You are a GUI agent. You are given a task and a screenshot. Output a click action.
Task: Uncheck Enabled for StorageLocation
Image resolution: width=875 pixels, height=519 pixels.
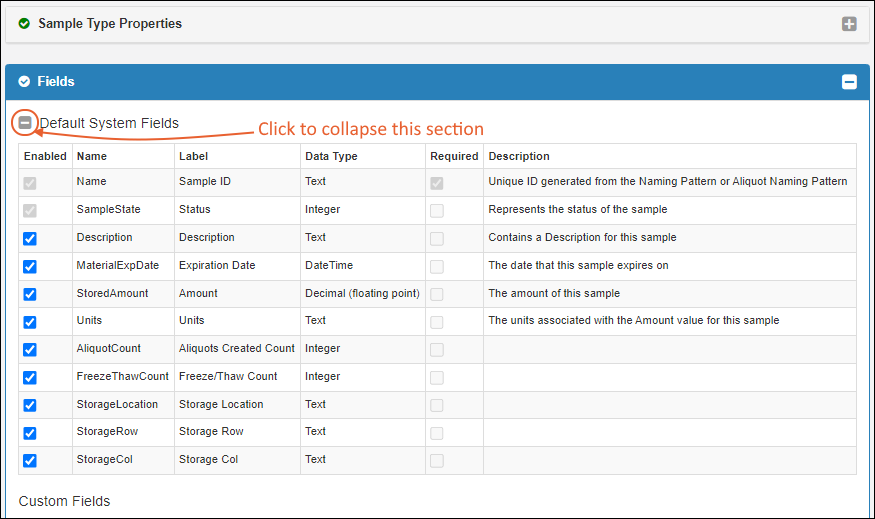[x=30, y=405]
